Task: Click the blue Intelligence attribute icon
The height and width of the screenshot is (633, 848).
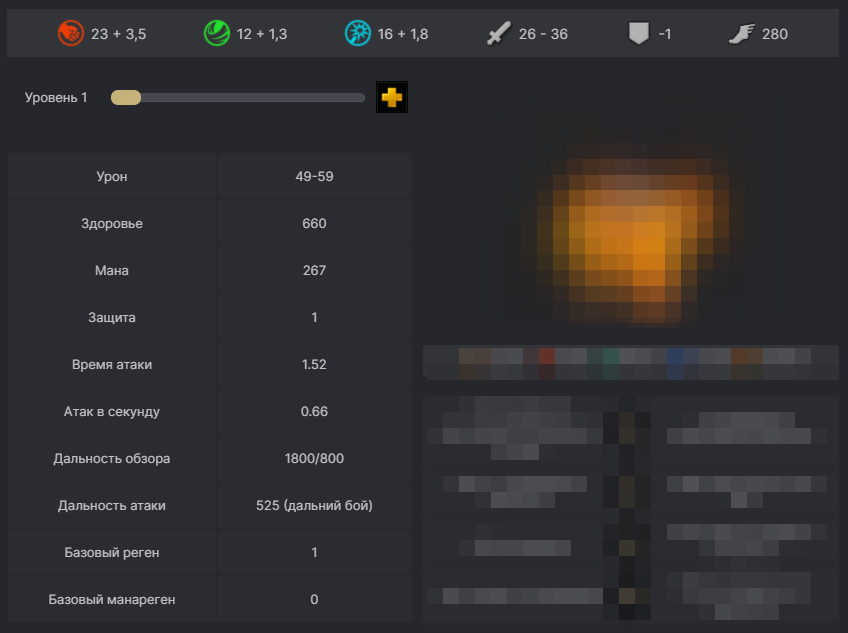Action: [358, 34]
